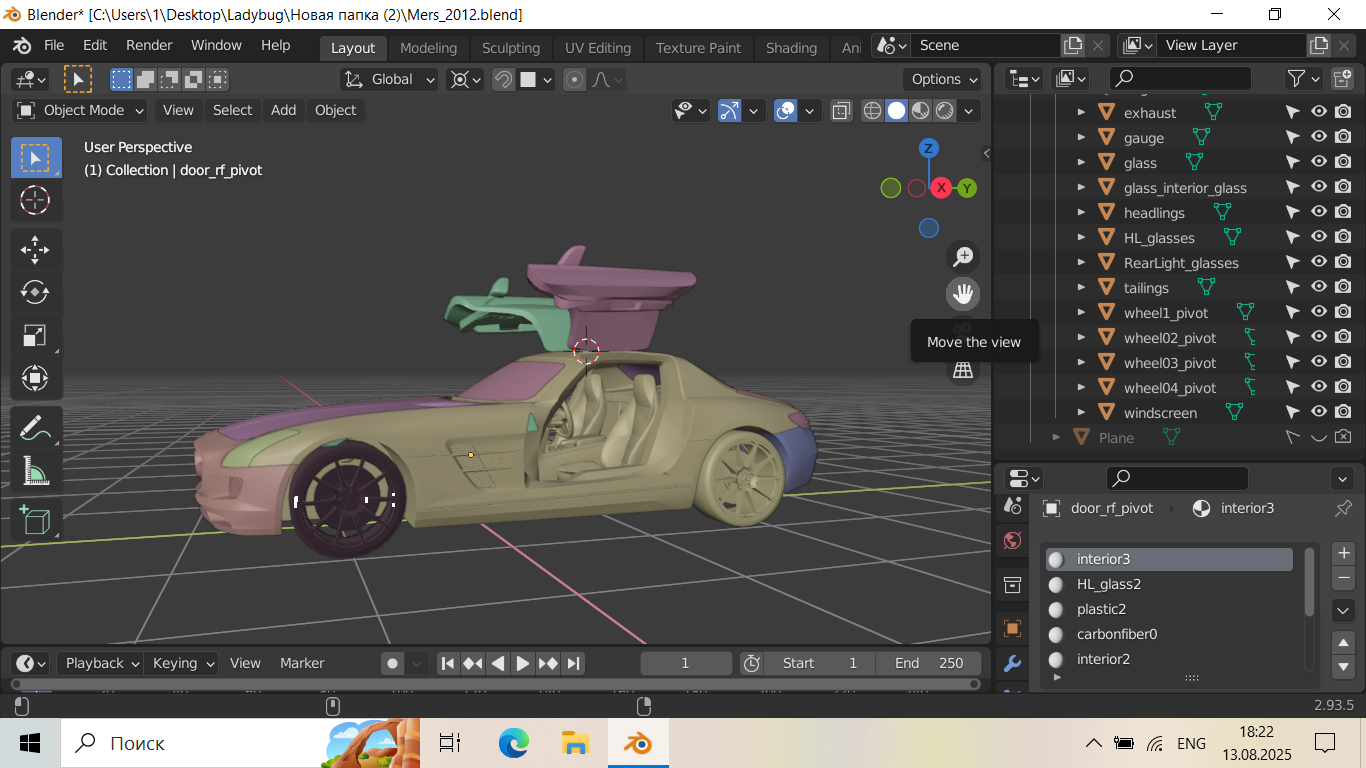The width and height of the screenshot is (1366, 768).
Task: Disable render for the glass object
Action: click(1343, 162)
